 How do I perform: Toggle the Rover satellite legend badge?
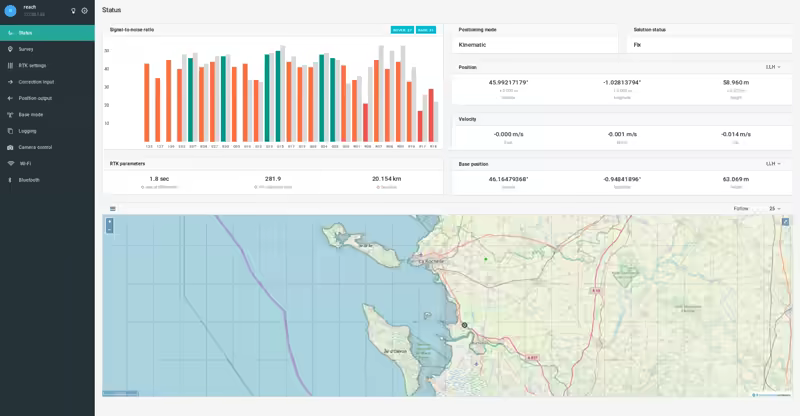tap(401, 30)
